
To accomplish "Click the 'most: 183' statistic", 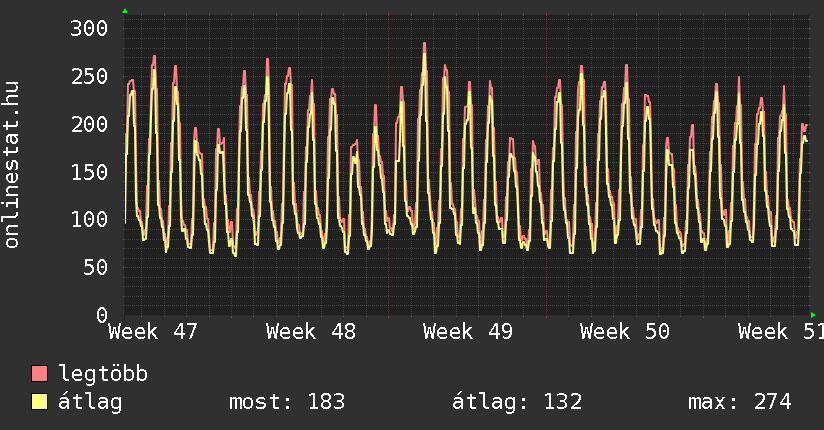I will [287, 402].
